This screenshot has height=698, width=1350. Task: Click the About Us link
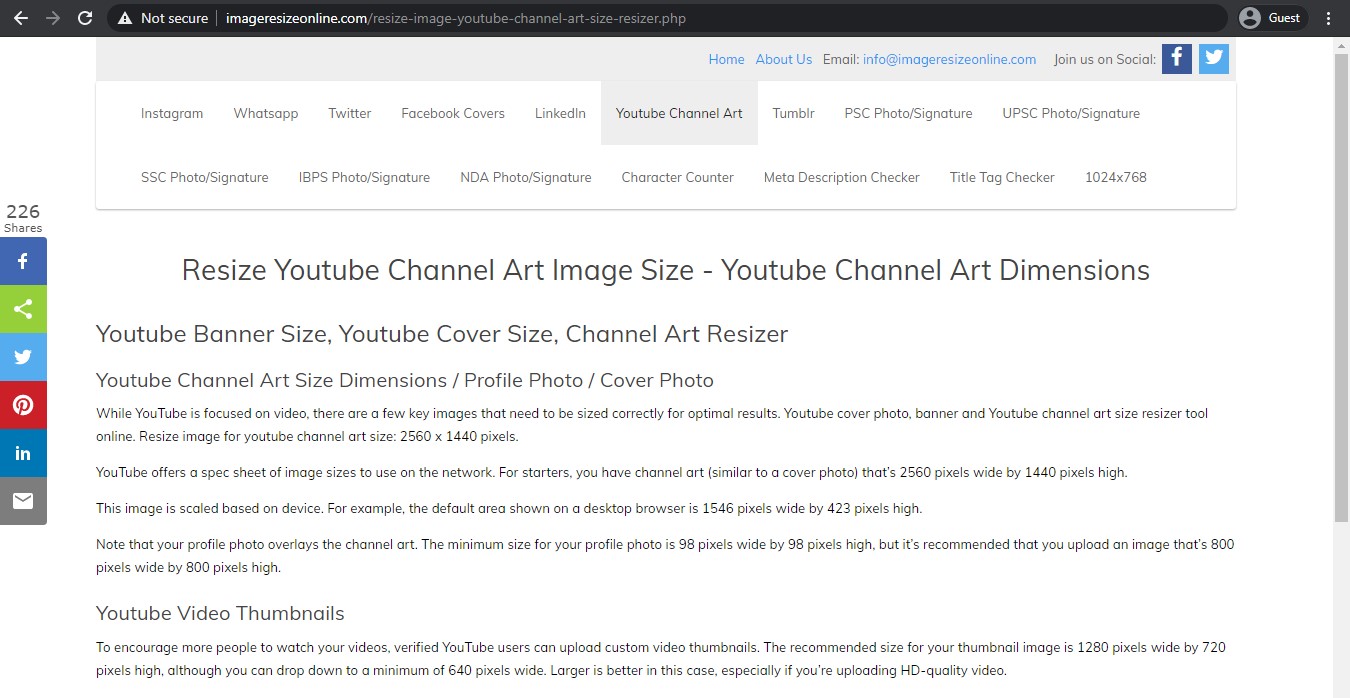783,59
